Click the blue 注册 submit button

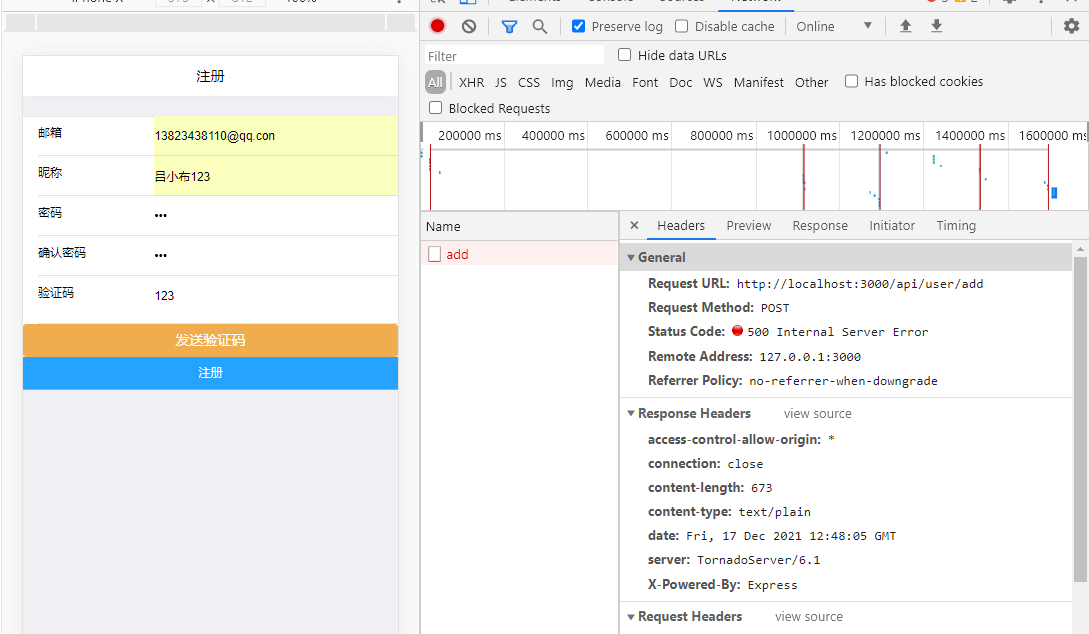(x=210, y=373)
